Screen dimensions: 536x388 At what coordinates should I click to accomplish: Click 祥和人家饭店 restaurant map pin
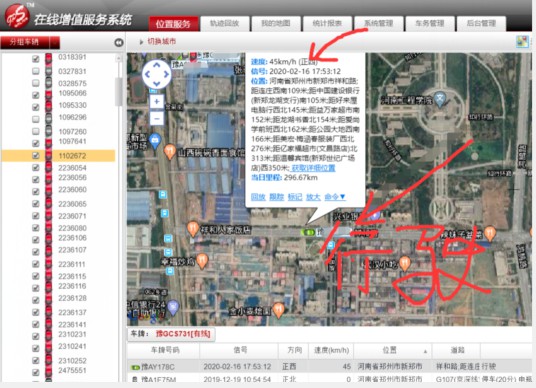coord(193,229)
